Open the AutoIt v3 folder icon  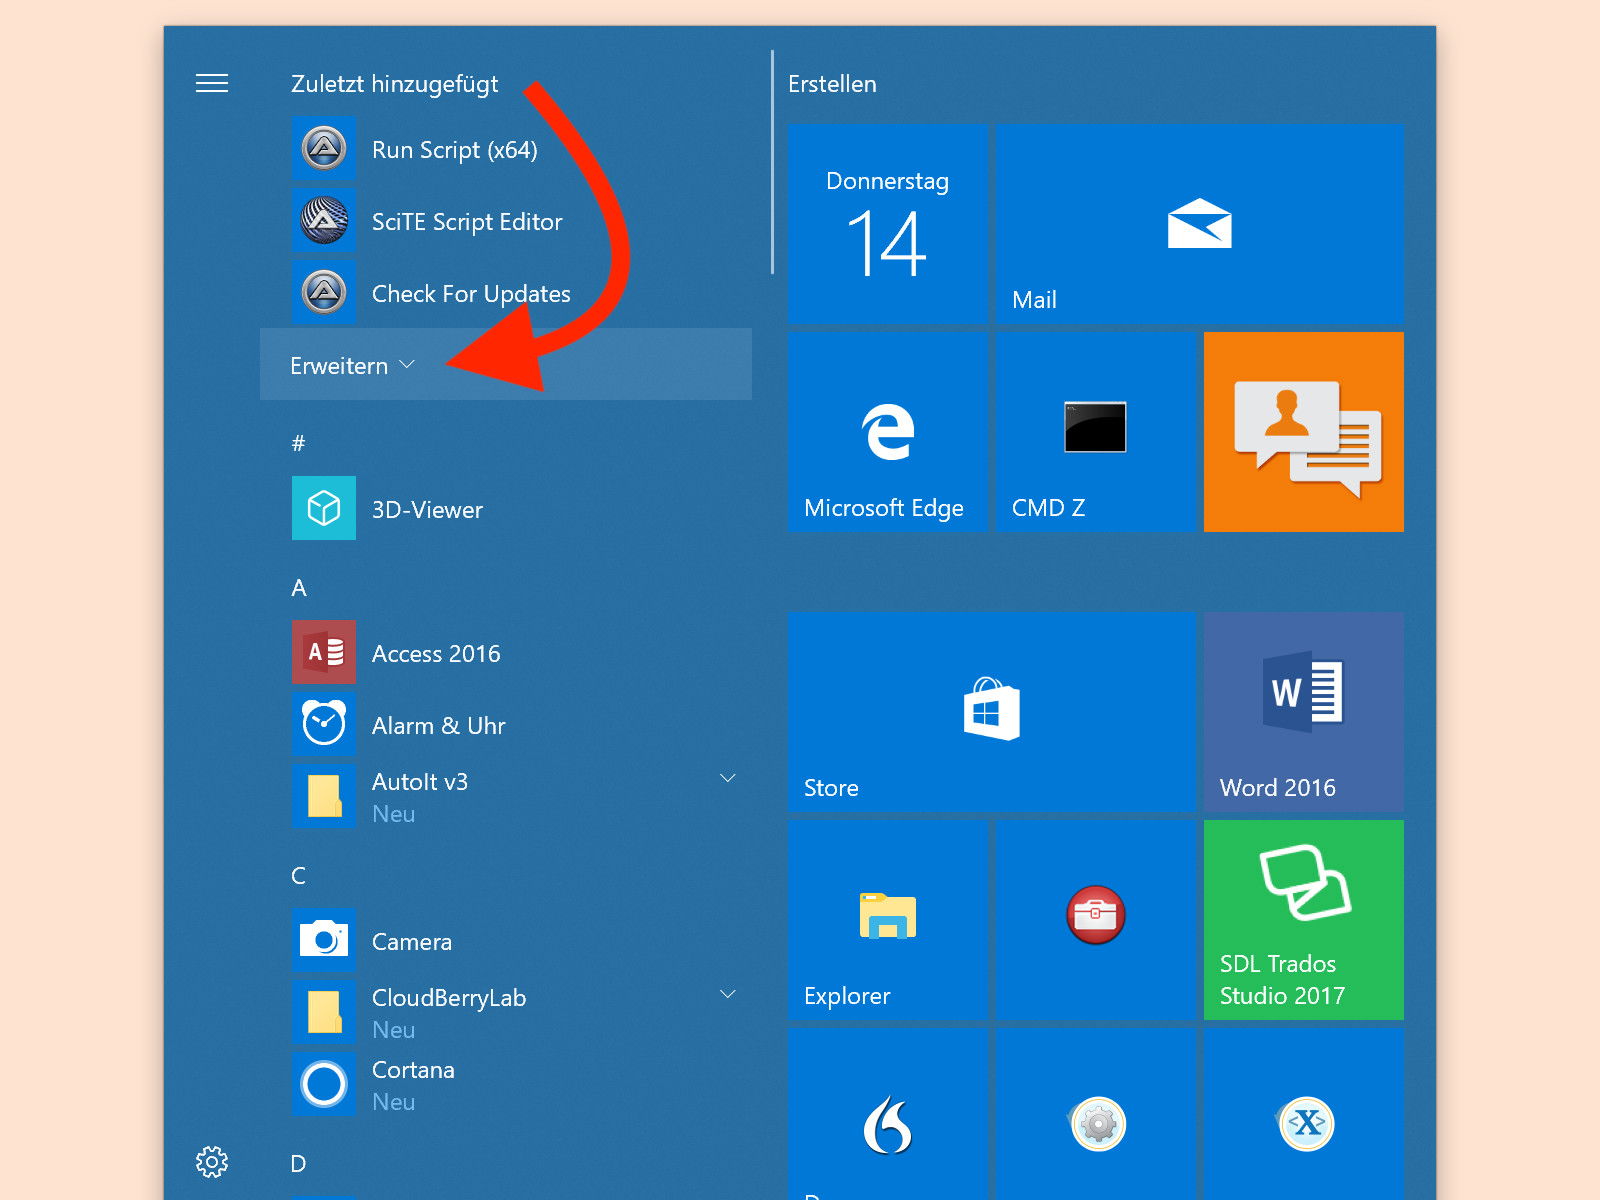click(324, 796)
